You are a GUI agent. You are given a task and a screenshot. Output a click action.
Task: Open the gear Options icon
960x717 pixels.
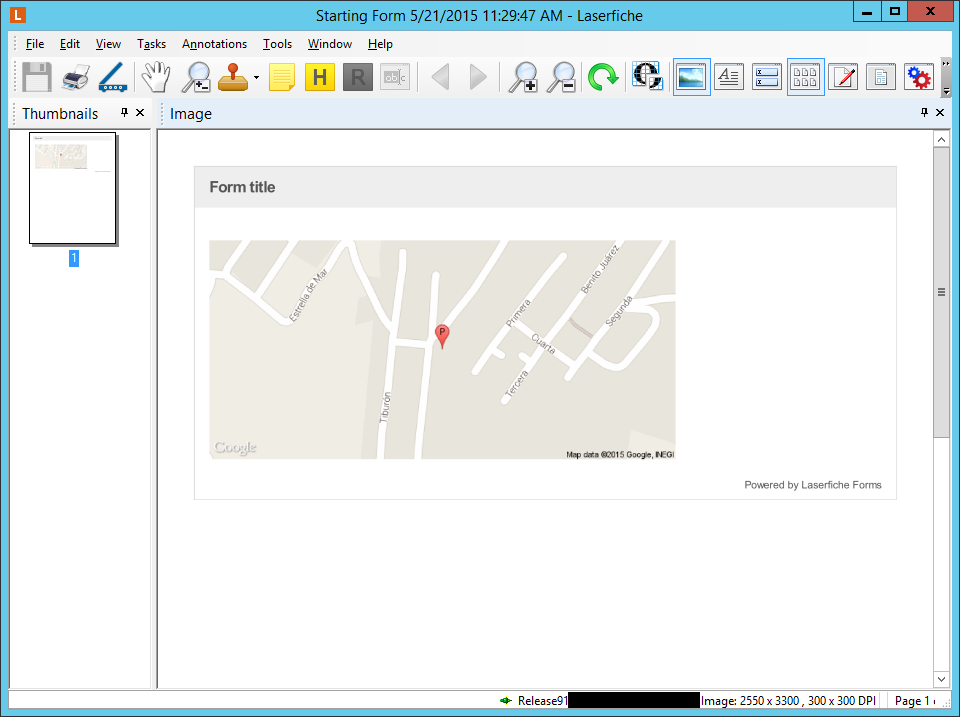[x=919, y=77]
